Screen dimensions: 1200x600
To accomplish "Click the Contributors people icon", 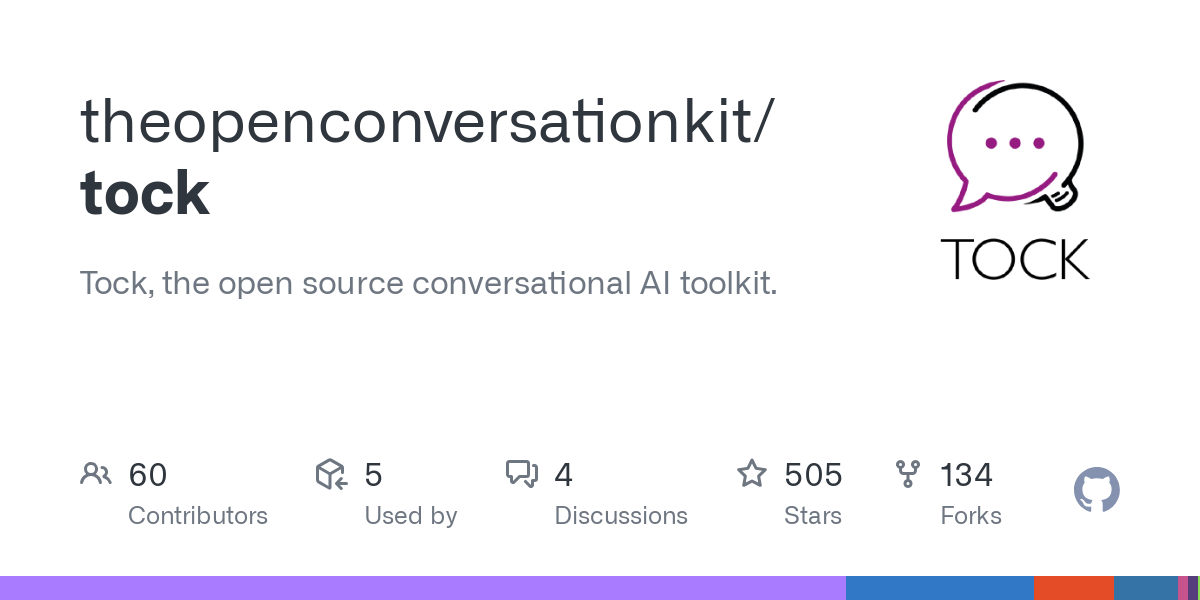I will [x=96, y=474].
